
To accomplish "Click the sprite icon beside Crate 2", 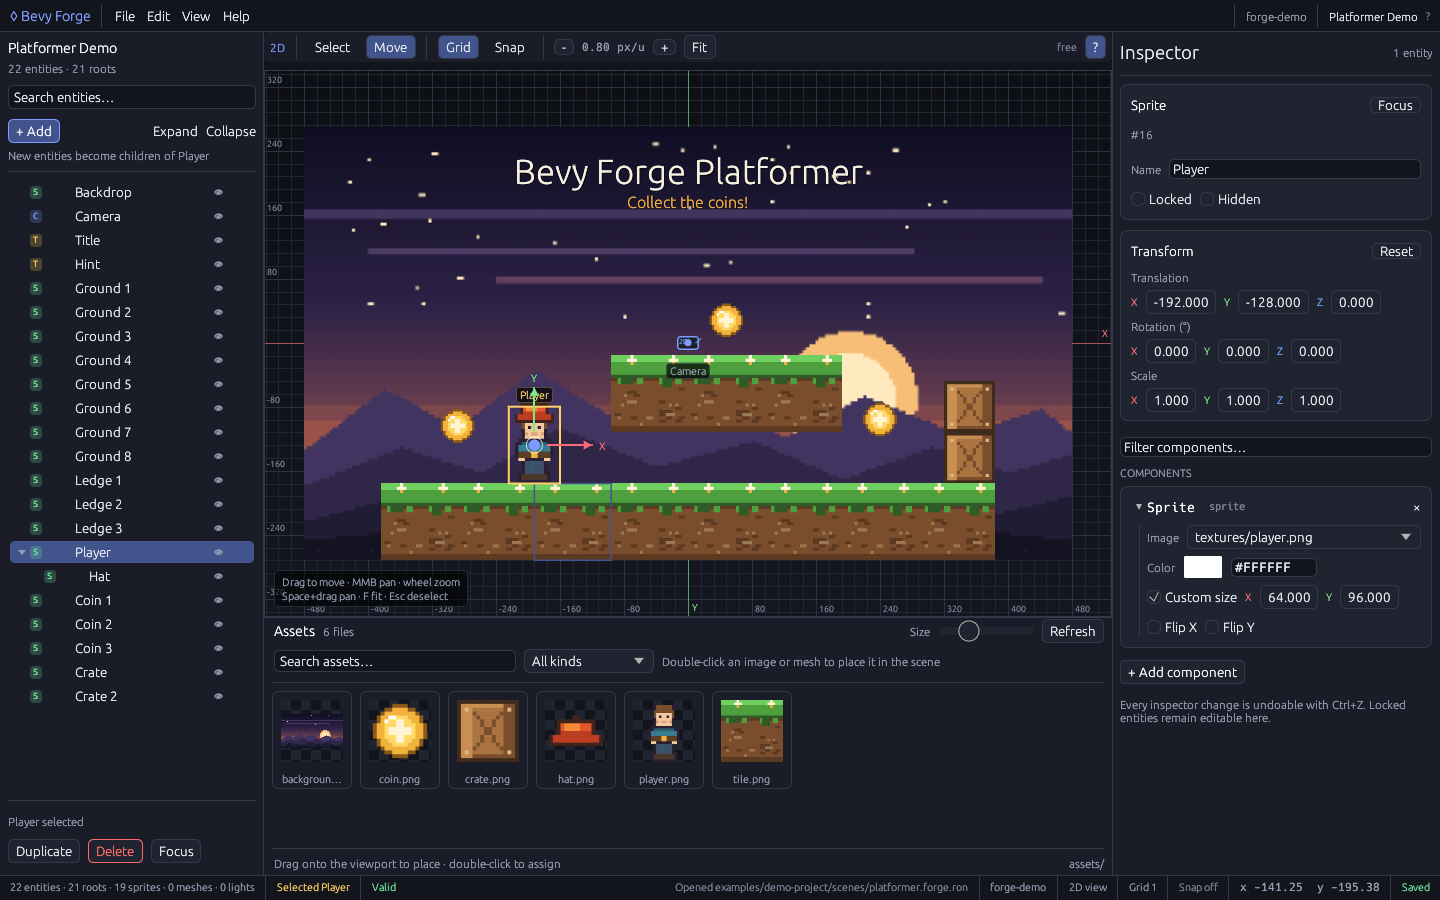I will click(x=36, y=696).
